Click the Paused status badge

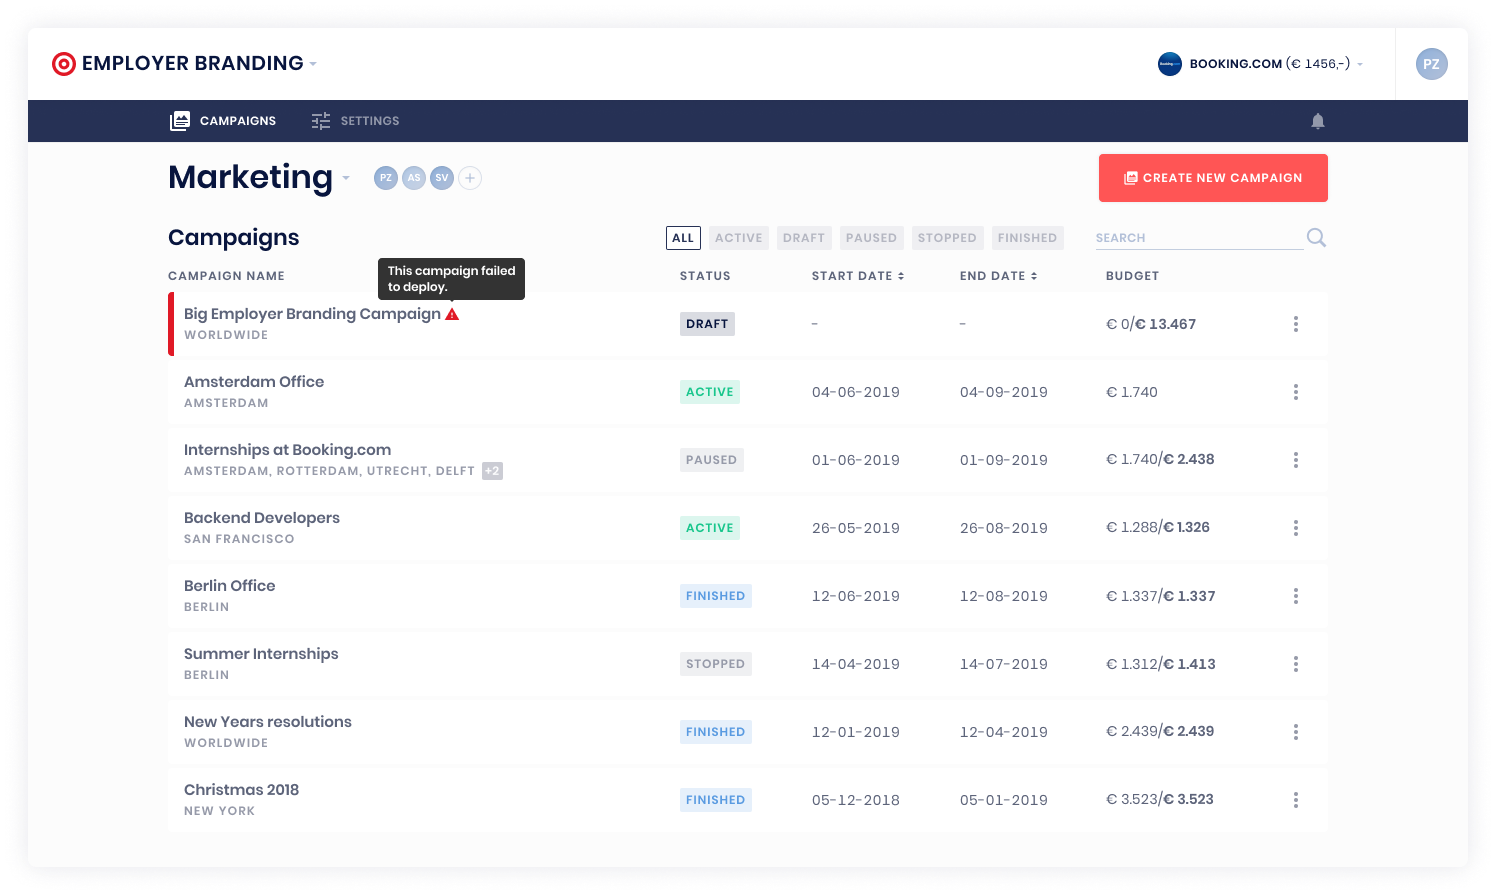click(x=712, y=460)
